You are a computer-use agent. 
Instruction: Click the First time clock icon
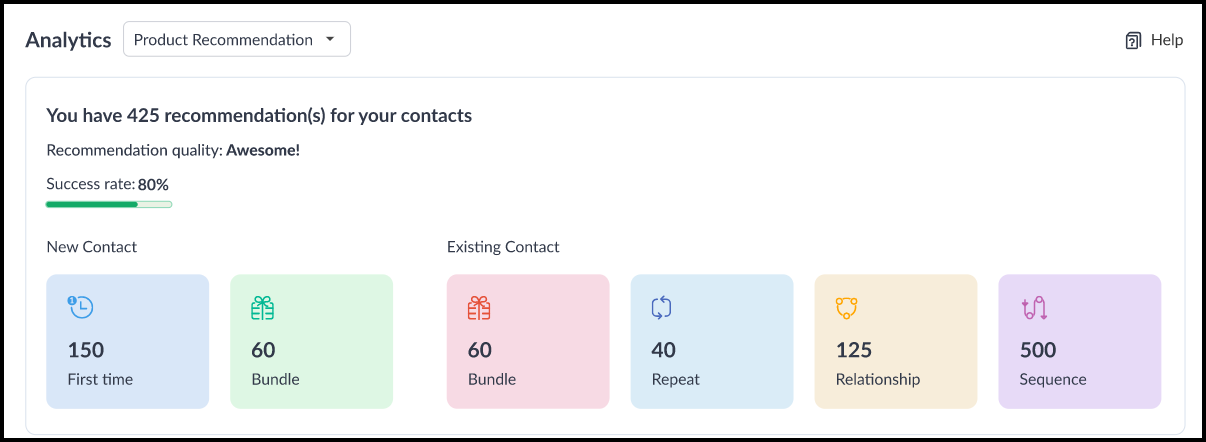pyautogui.click(x=80, y=308)
